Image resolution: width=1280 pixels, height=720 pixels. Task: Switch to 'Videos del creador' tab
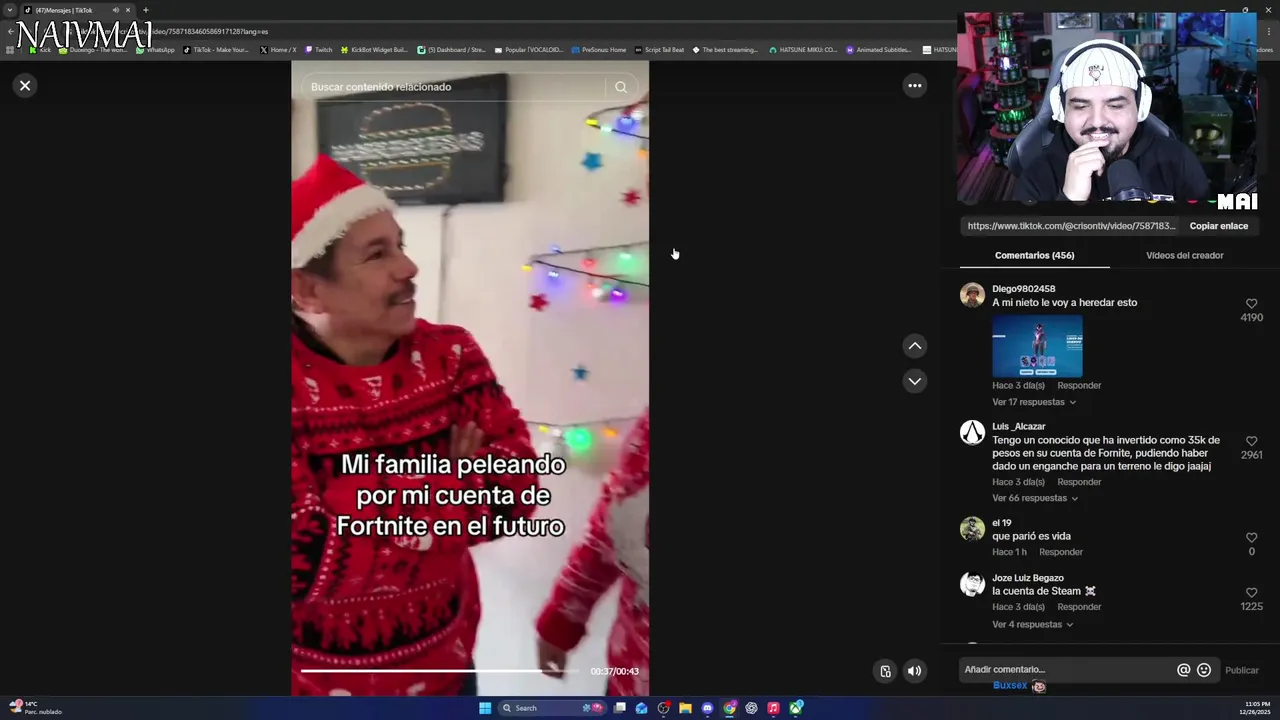point(1184,256)
